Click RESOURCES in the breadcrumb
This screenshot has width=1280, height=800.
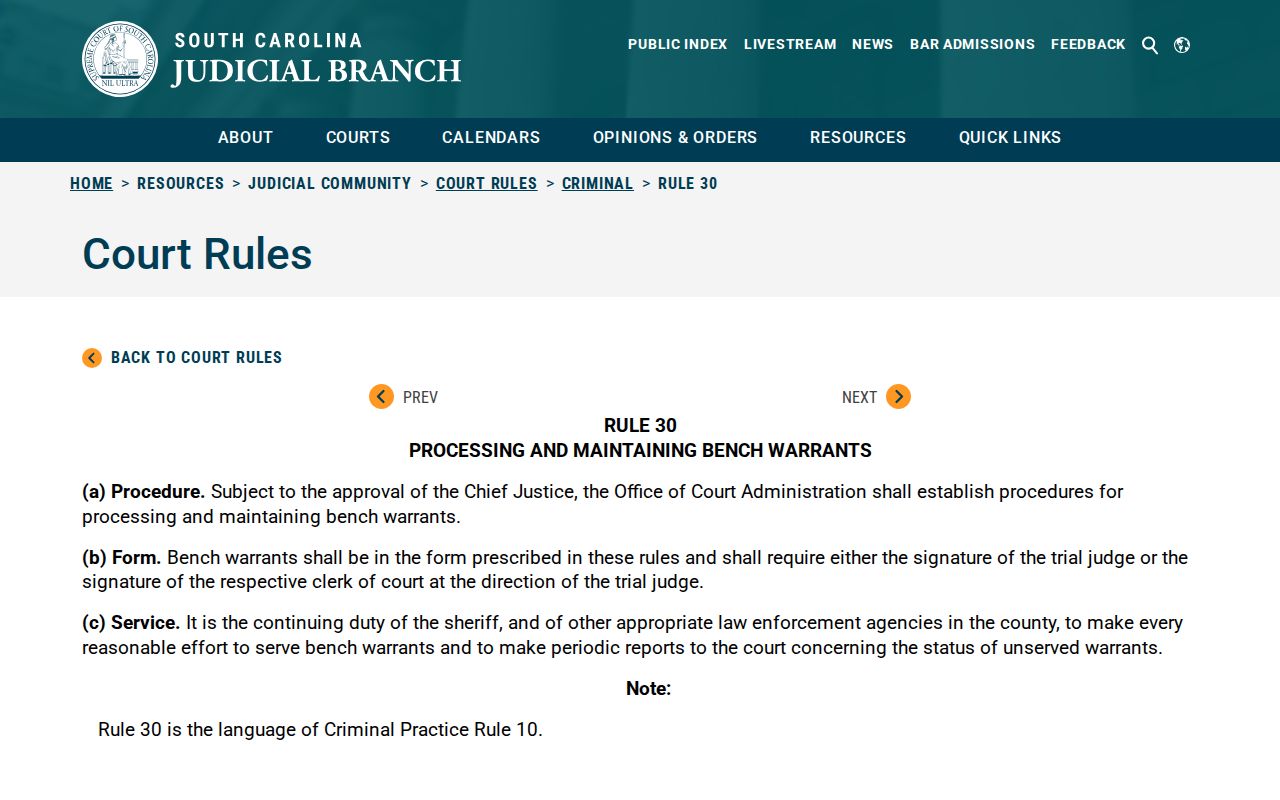[x=180, y=184]
